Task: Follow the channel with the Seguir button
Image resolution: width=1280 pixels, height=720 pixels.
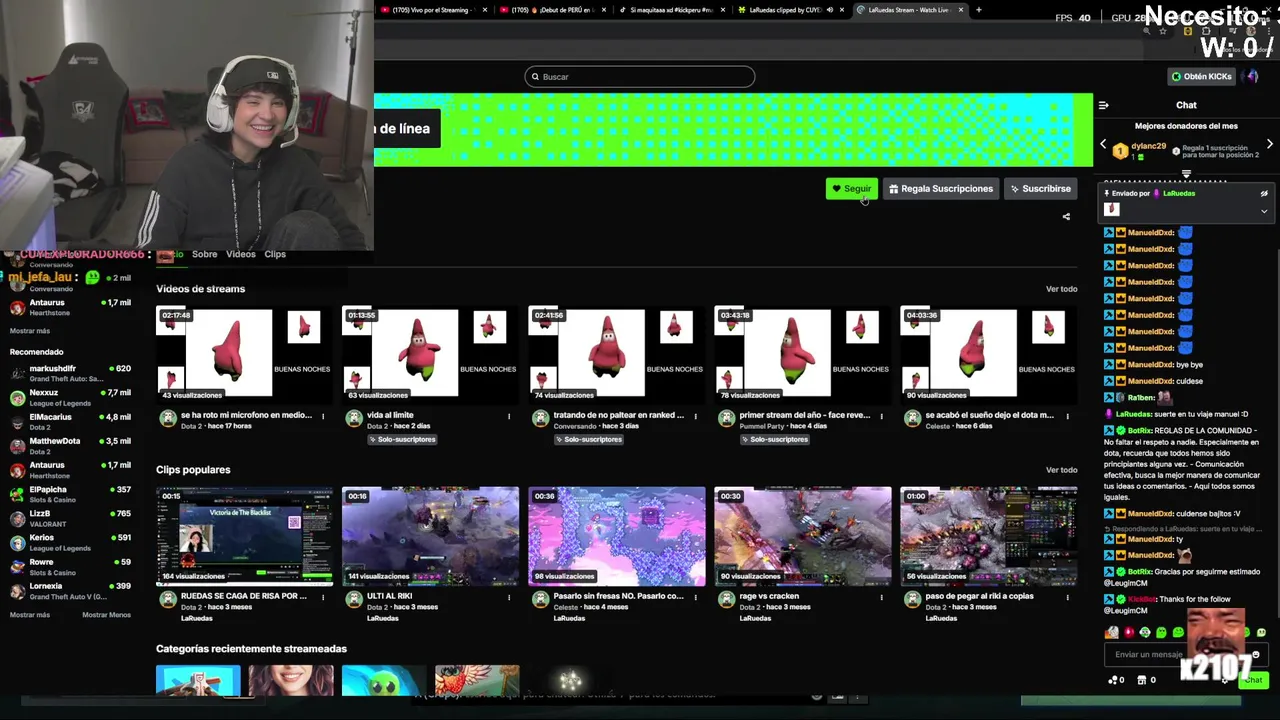Action: pyautogui.click(x=852, y=188)
